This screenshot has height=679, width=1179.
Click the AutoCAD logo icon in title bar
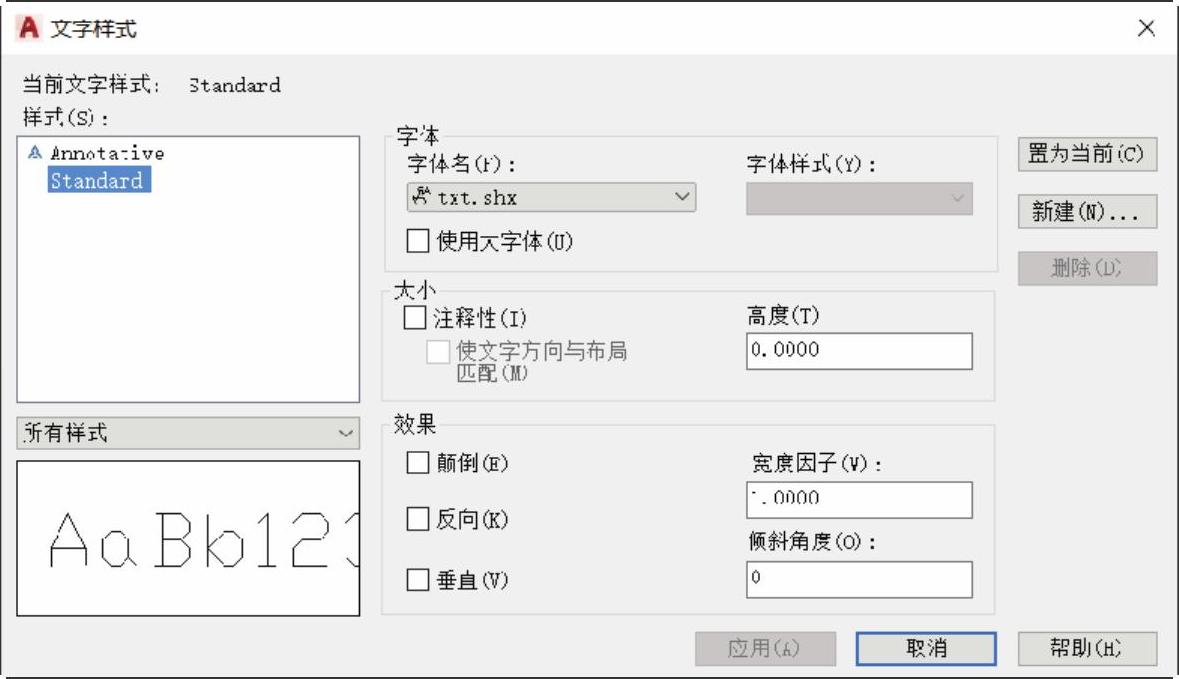(x=31, y=29)
